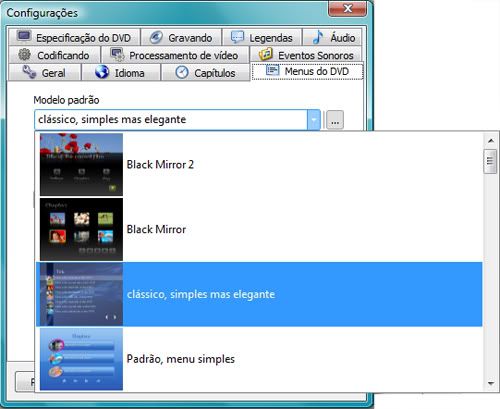Image resolution: width=500 pixels, height=409 pixels.
Task: Open the Eventos Sonoros tab
Action: 306,55
